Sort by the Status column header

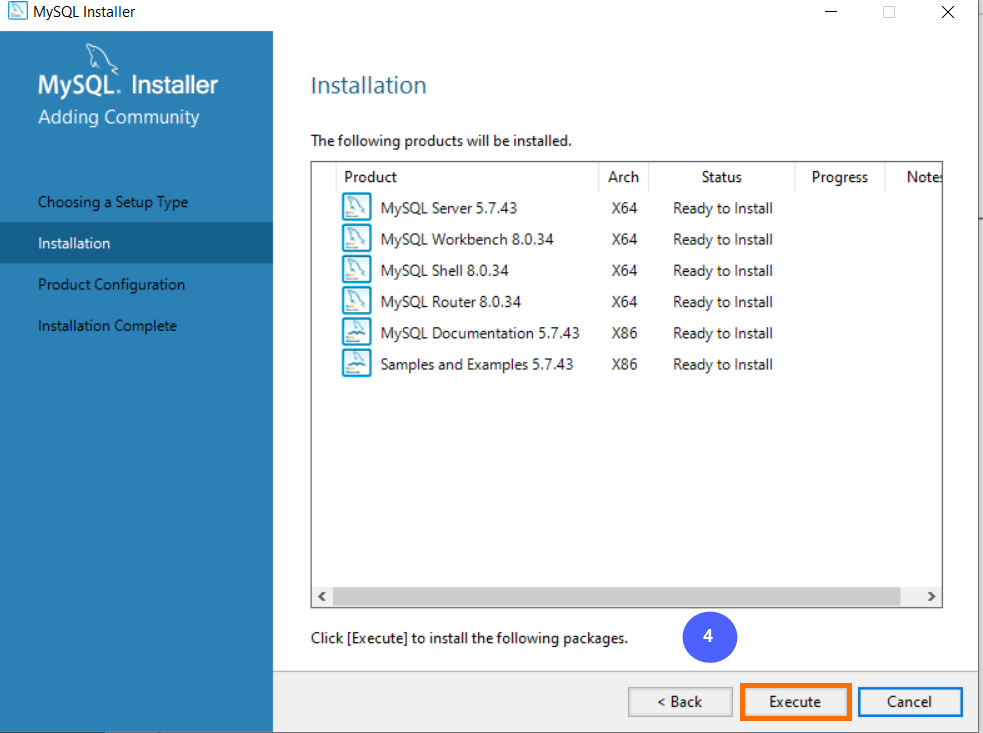click(x=722, y=177)
